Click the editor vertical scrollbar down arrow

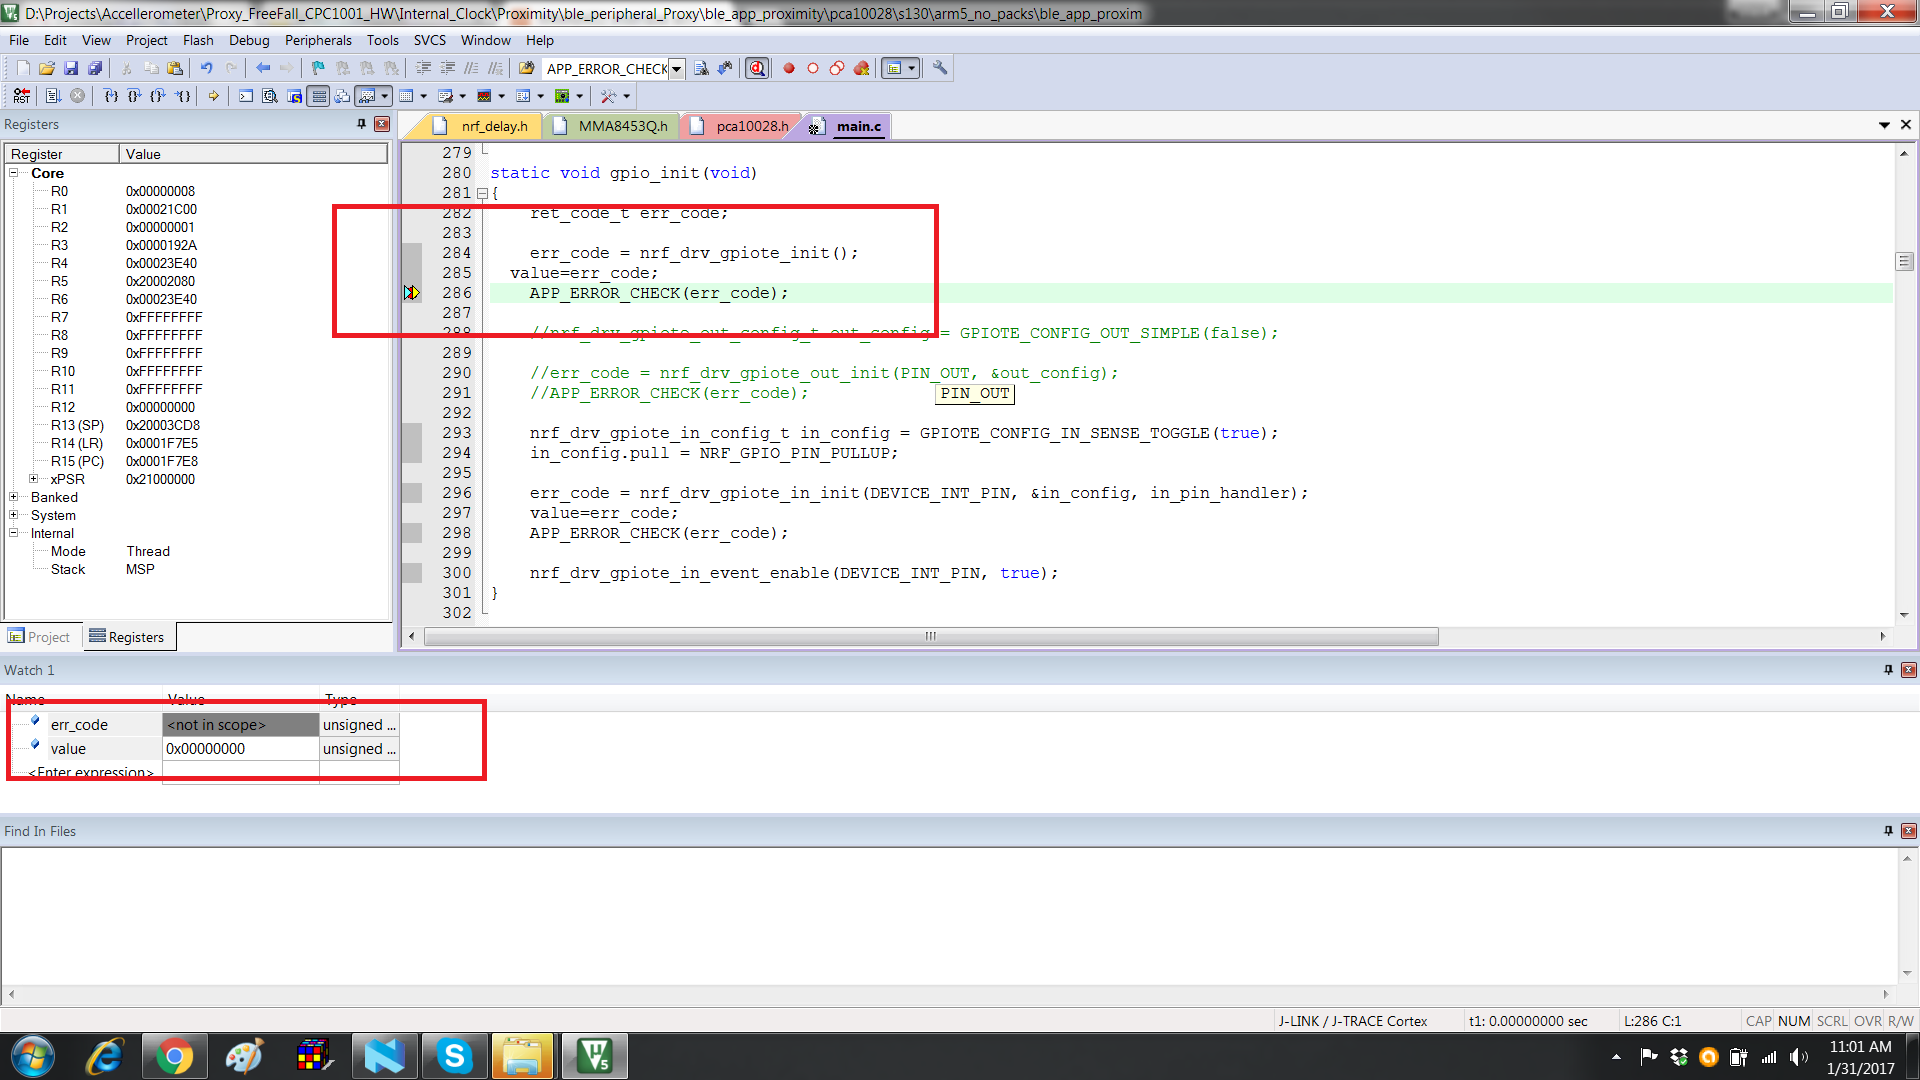click(1904, 615)
